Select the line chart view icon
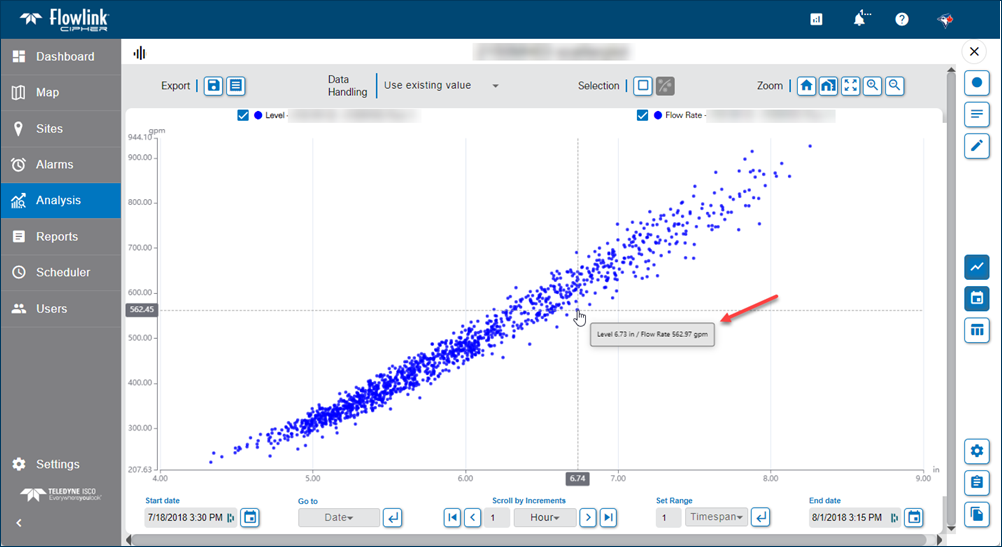This screenshot has height=547, width=1002. 977,267
